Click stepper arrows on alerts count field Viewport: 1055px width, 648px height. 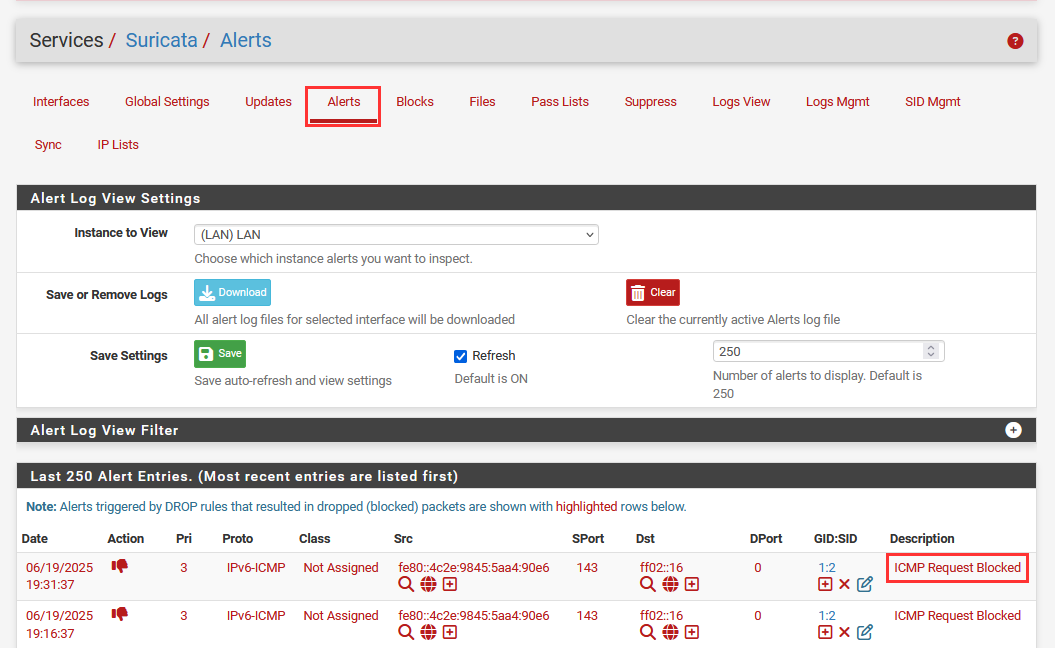pyautogui.click(x=931, y=351)
